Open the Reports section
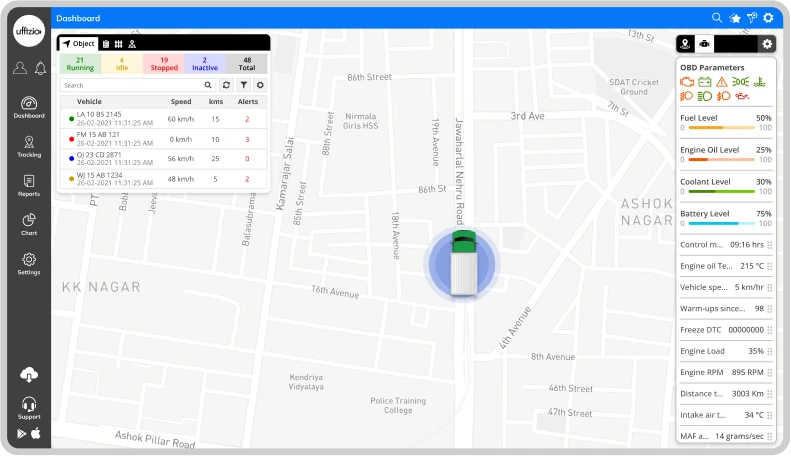This screenshot has height=456, width=791. pyautogui.click(x=29, y=185)
